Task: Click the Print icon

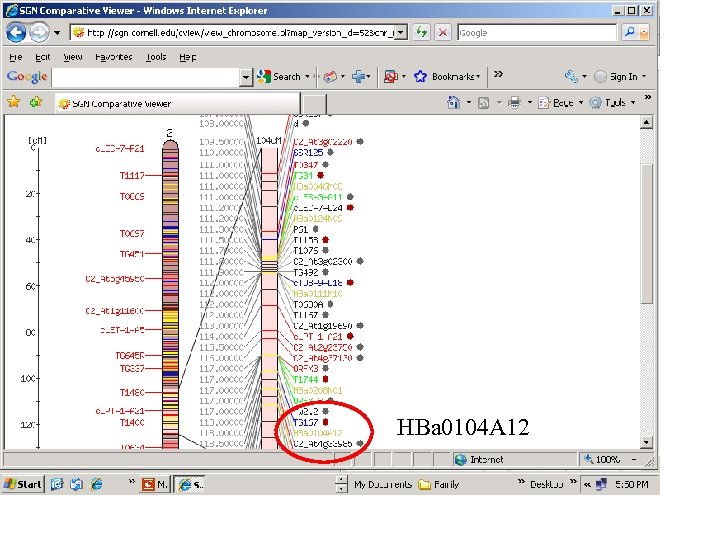Action: [514, 102]
